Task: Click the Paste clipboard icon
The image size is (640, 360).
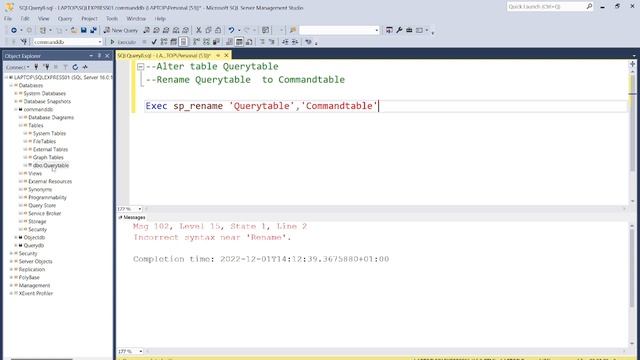Action: [218, 30]
